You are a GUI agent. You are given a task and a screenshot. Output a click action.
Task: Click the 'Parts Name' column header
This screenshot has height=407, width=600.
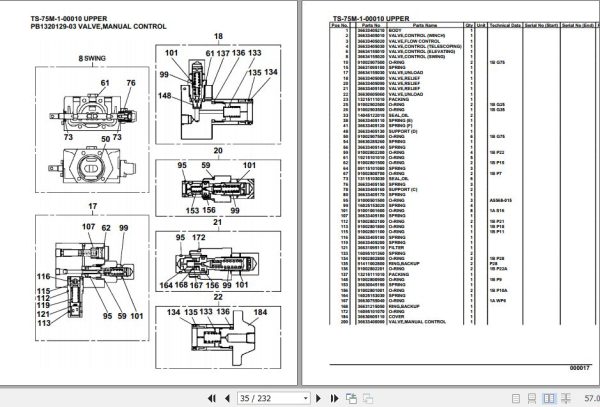click(425, 25)
